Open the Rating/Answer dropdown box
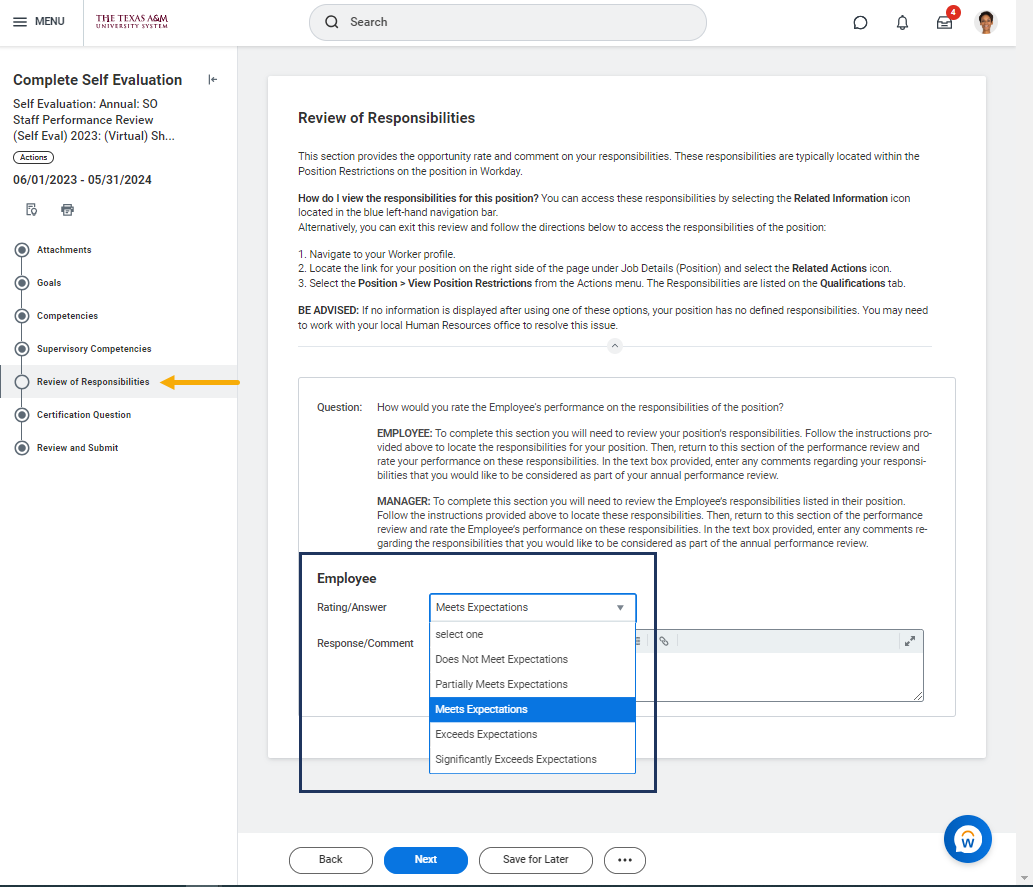This screenshot has height=887, width=1033. click(532, 607)
